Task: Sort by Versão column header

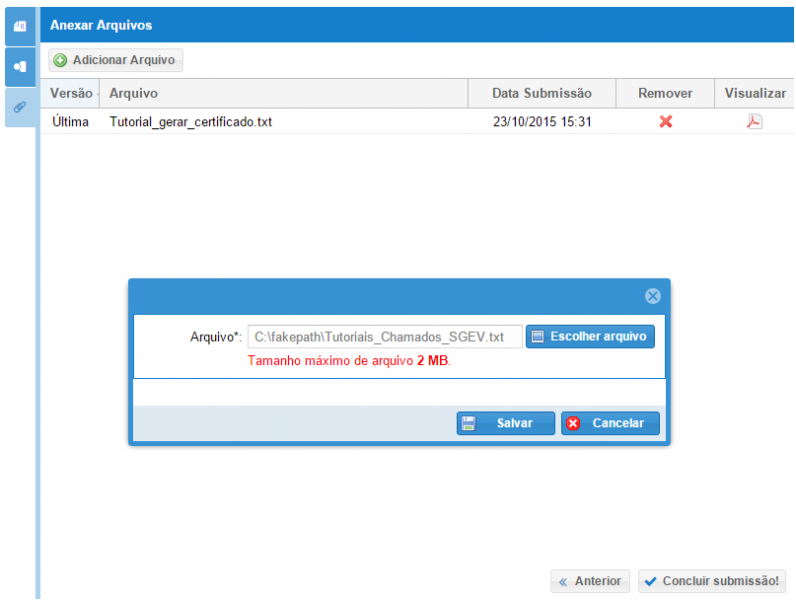Action: (x=71, y=93)
